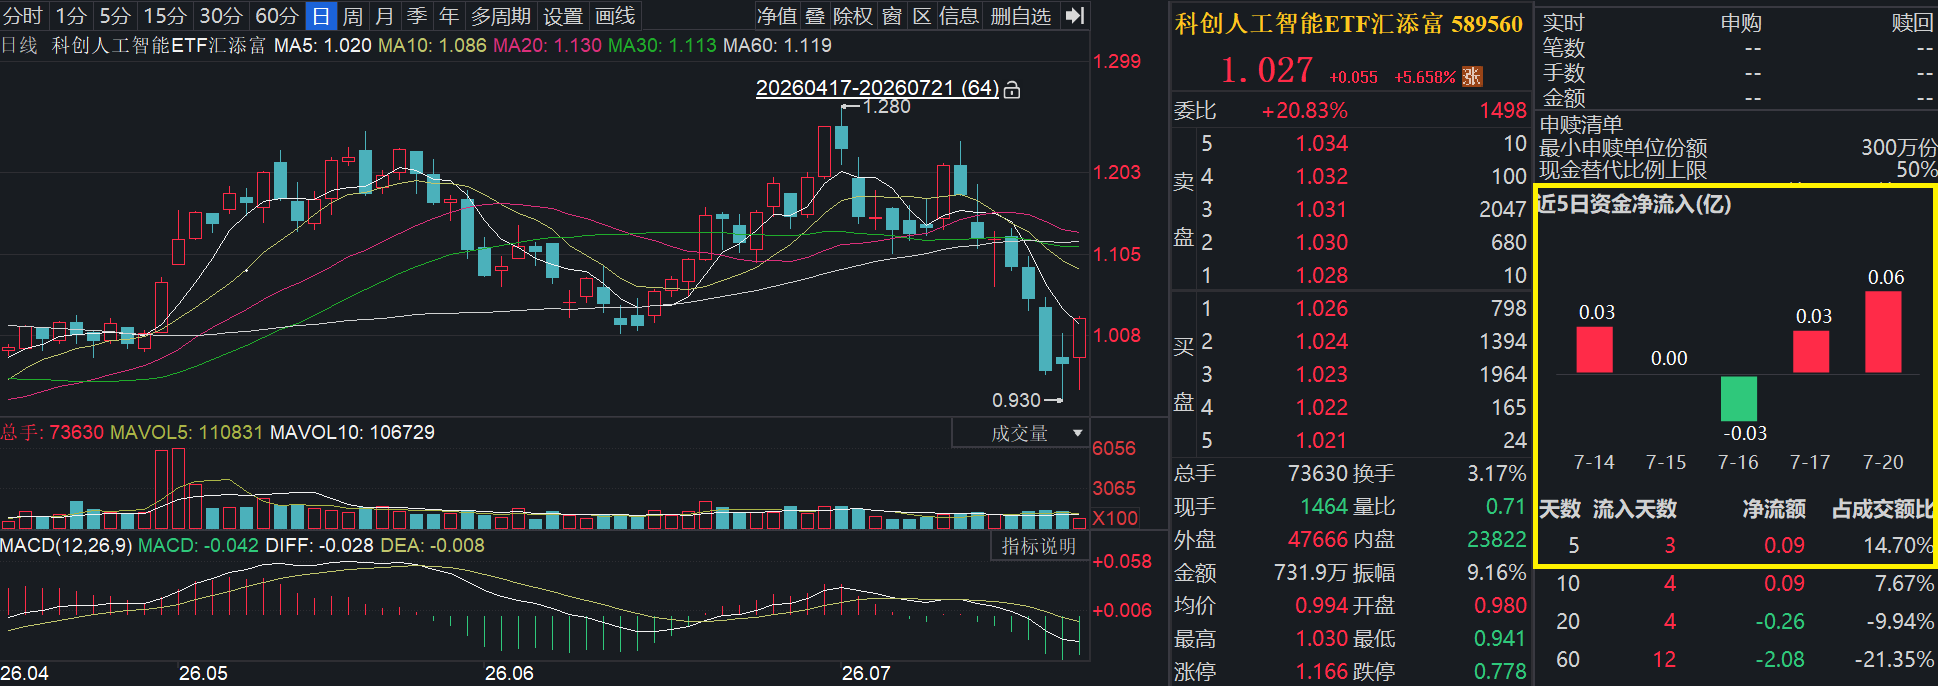Select the 1分 period tab

tap(71, 16)
